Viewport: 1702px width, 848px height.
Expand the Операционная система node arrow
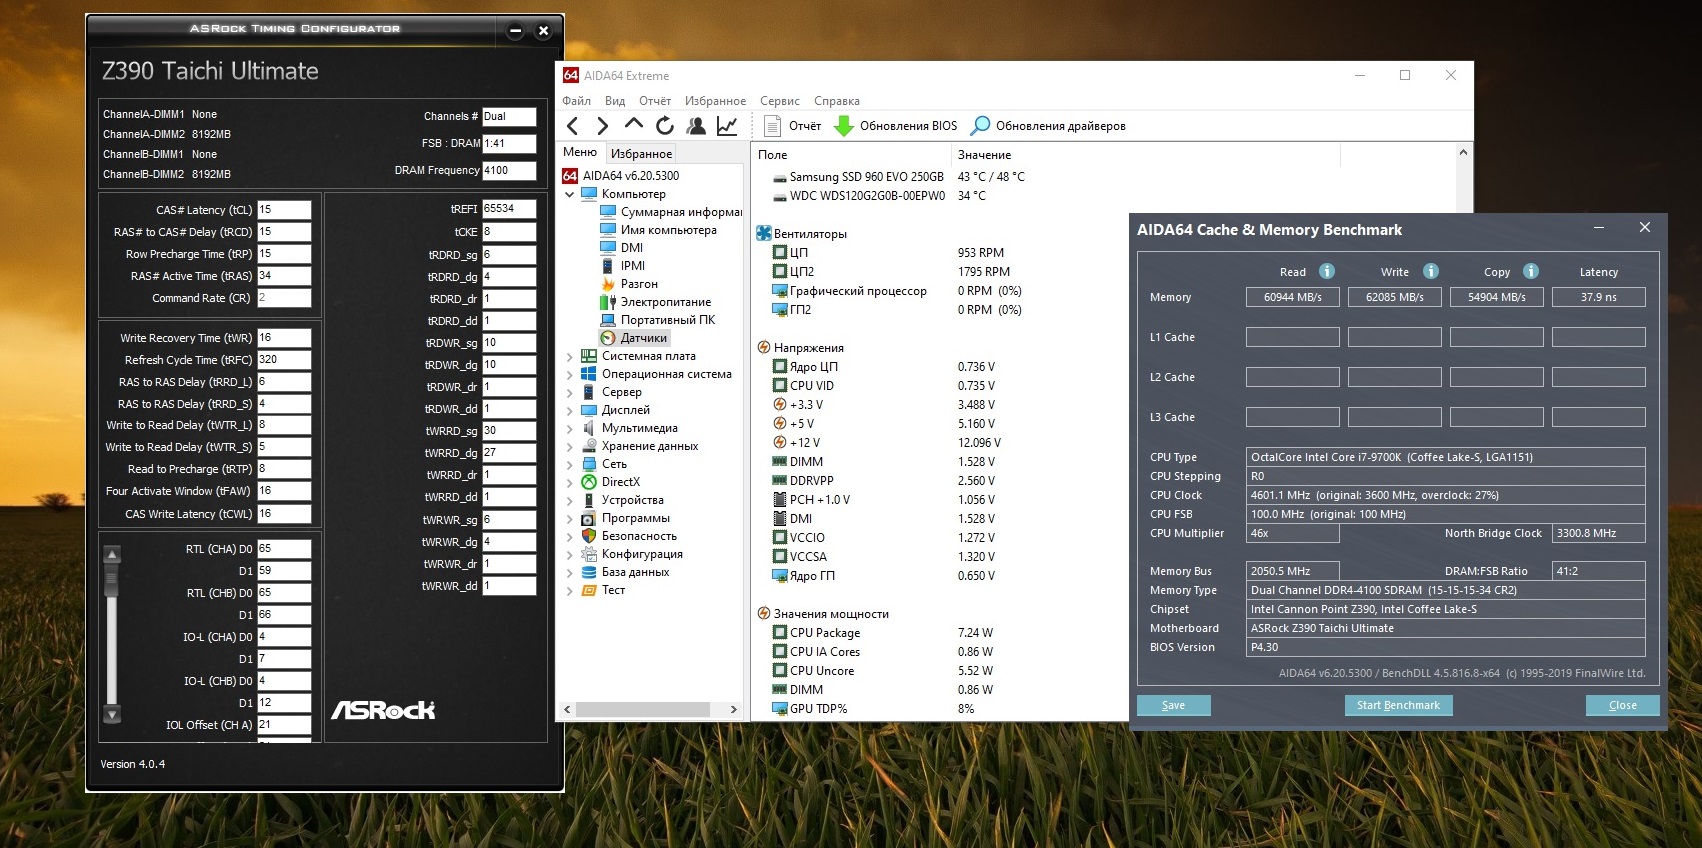570,374
